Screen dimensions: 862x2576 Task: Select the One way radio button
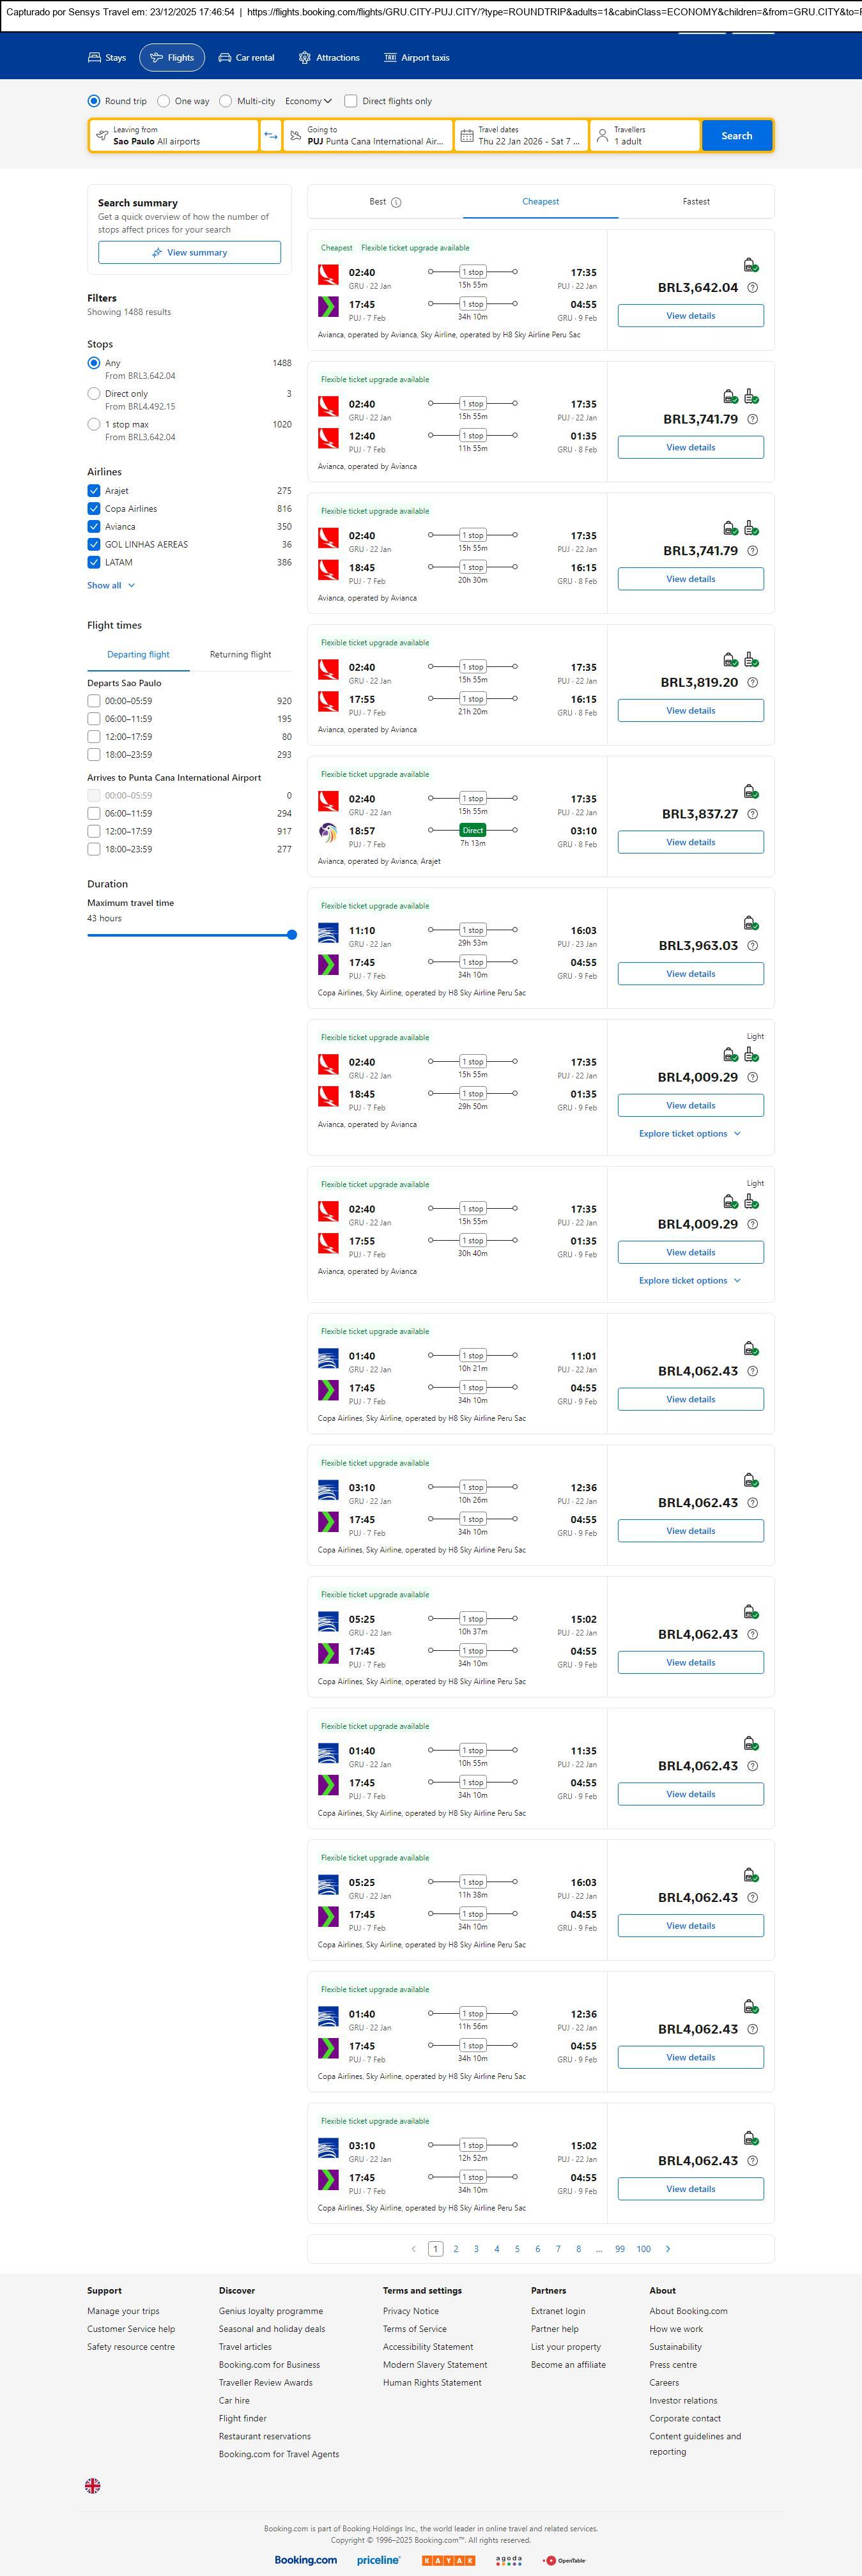point(164,101)
